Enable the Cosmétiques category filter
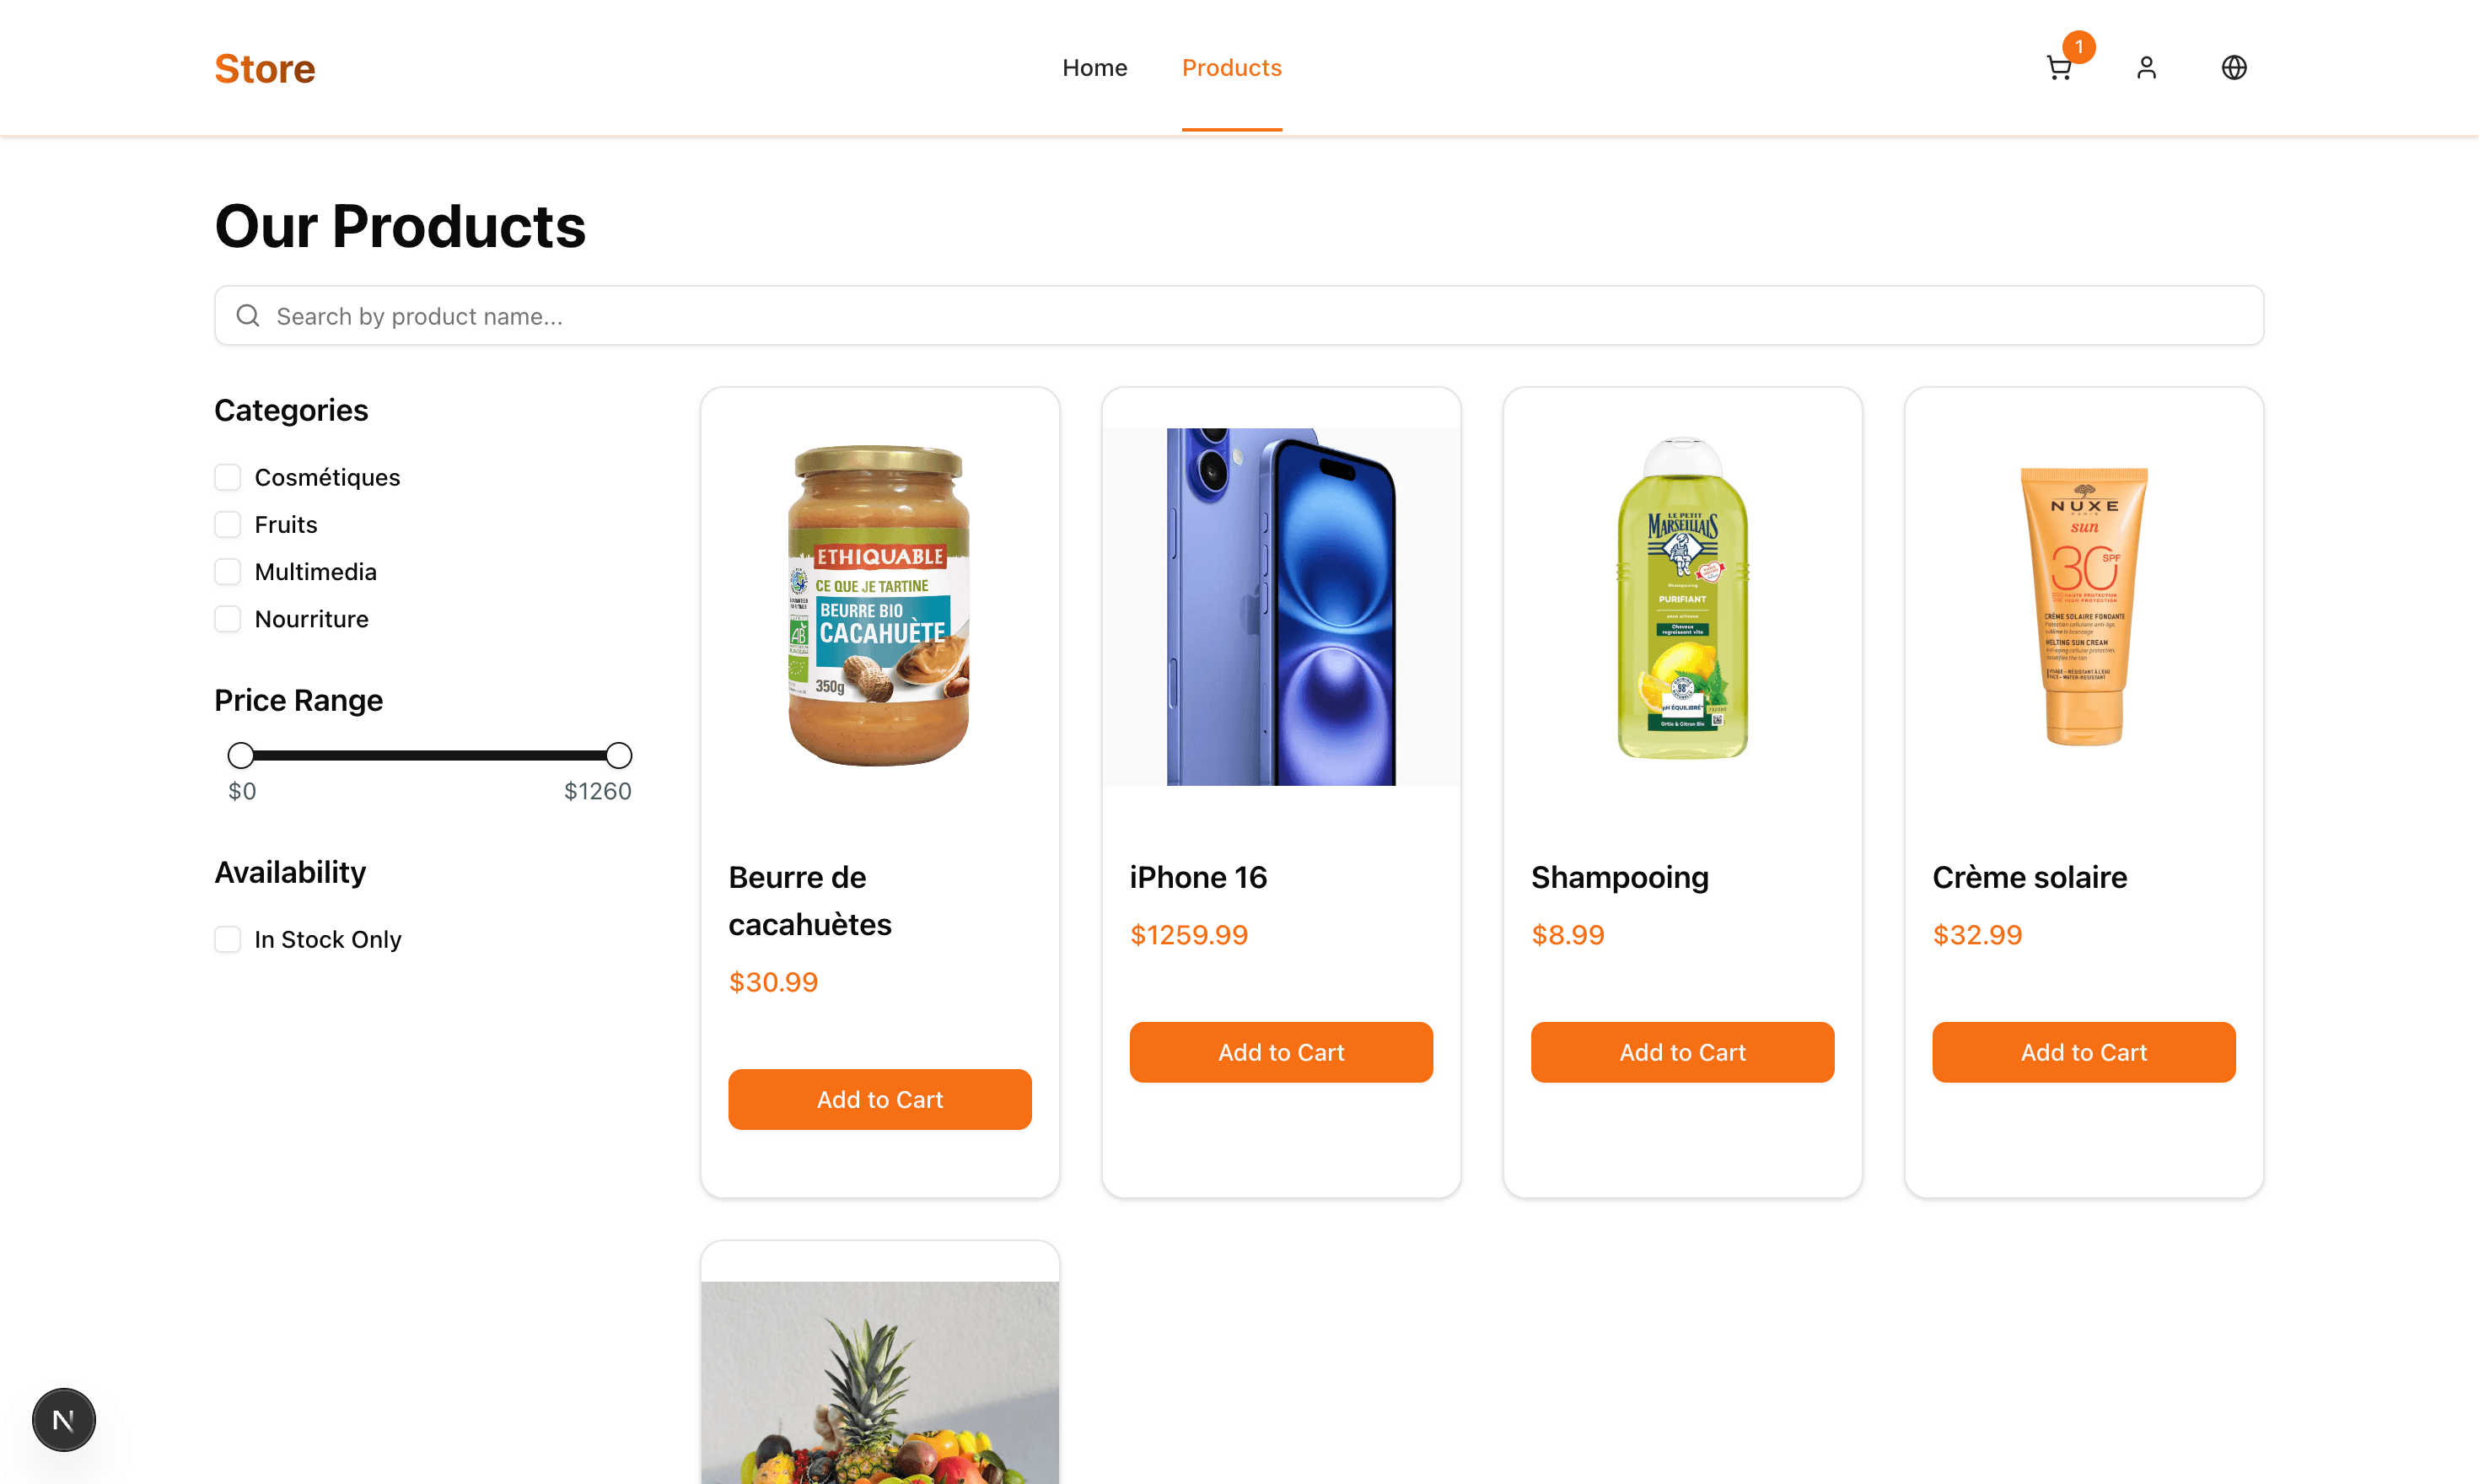This screenshot has width=2479, height=1484. [227, 477]
